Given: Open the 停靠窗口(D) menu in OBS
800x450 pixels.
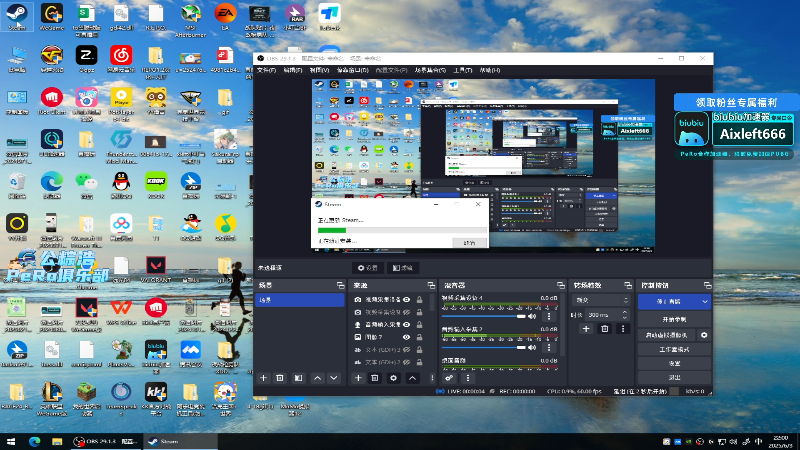Looking at the screenshot, I should [x=352, y=70].
